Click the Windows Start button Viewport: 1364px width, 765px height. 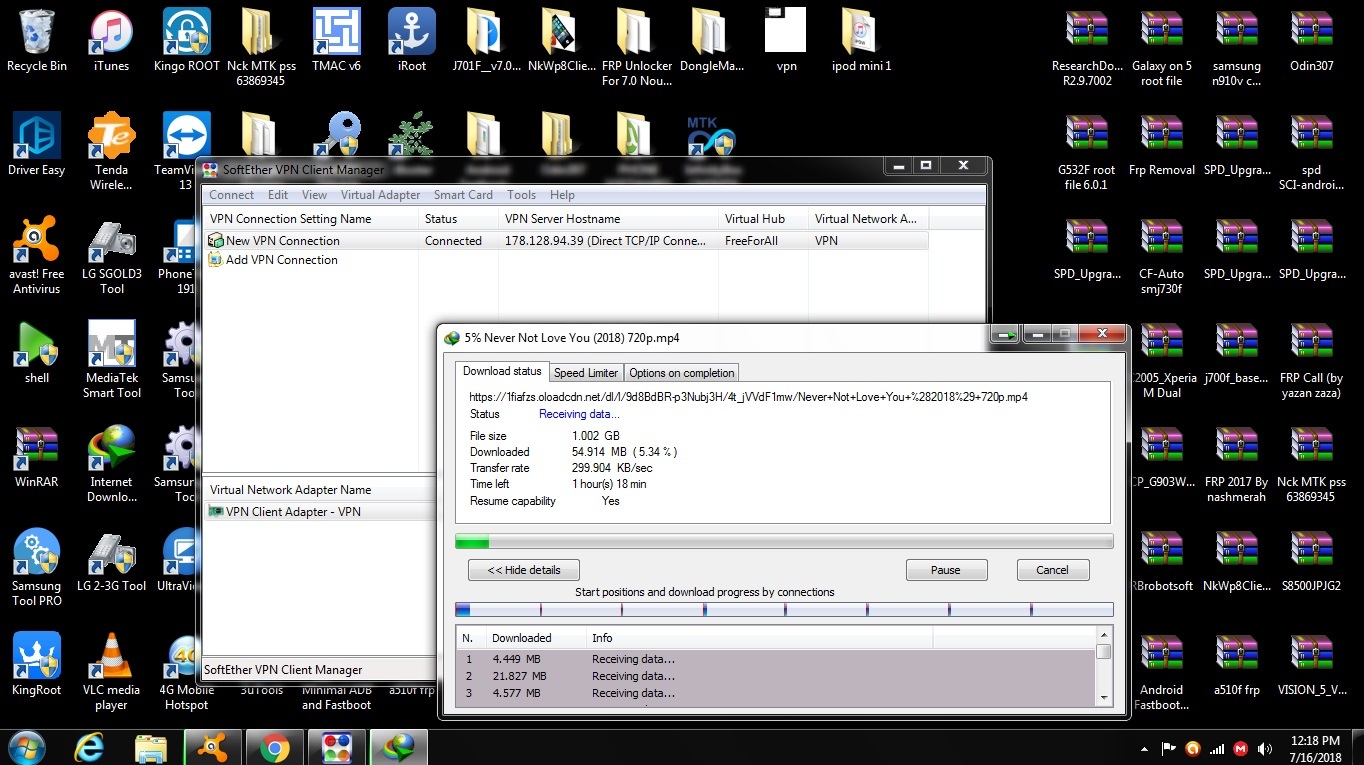[26, 747]
